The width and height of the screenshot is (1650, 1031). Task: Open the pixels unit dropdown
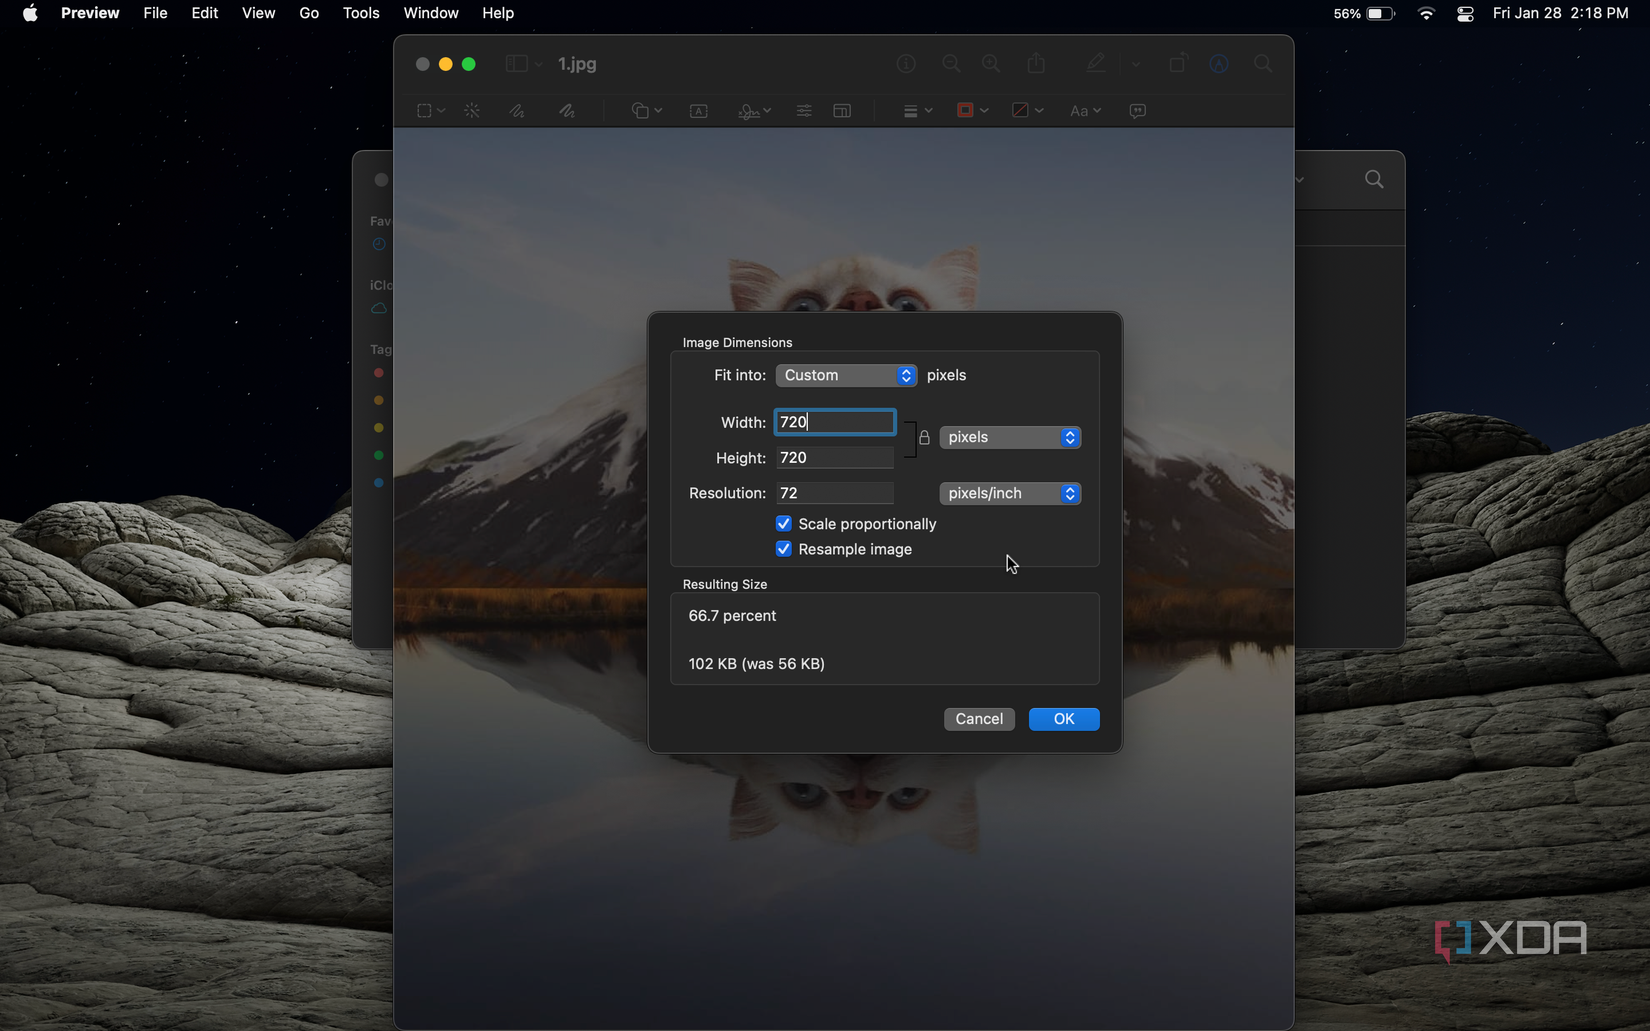1010,437
